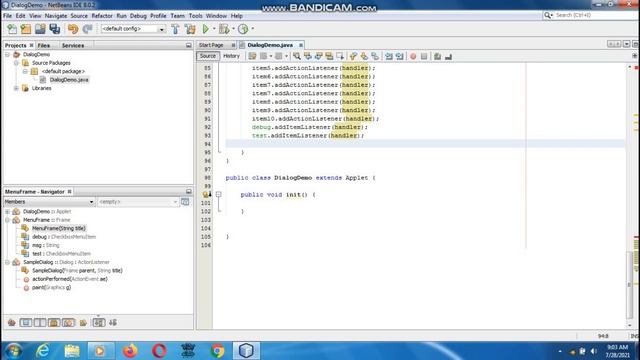
Task: Toggle Show Inner Classes in Navigator
Action: 68,322
